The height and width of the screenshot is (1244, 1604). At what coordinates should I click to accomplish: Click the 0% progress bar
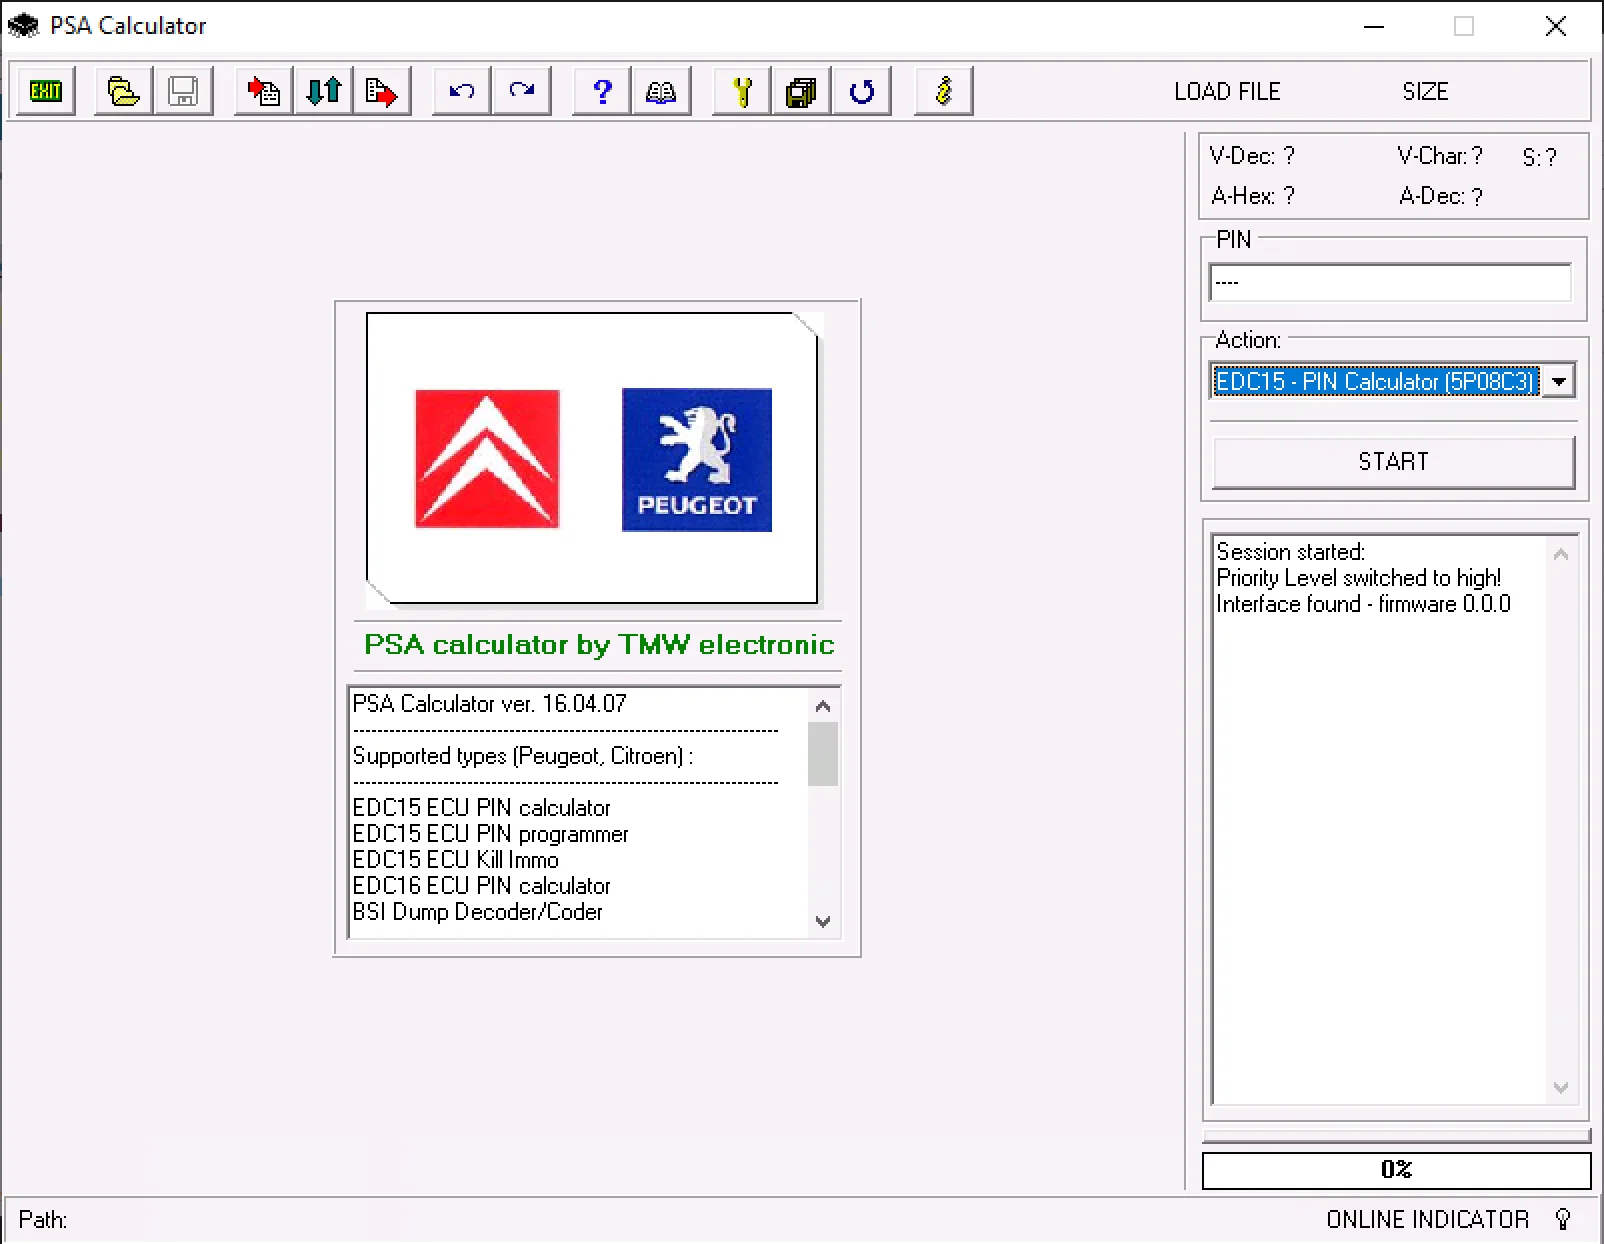pos(1396,1170)
